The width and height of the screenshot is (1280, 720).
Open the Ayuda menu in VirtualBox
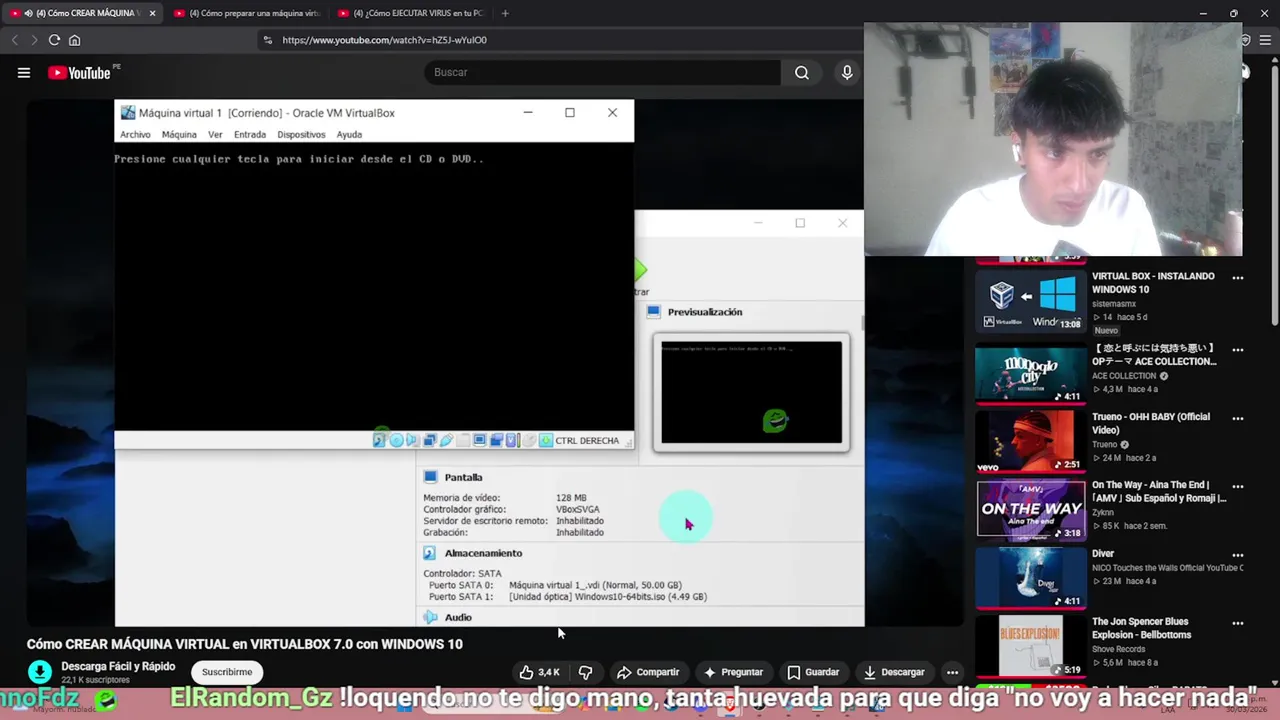tap(349, 134)
